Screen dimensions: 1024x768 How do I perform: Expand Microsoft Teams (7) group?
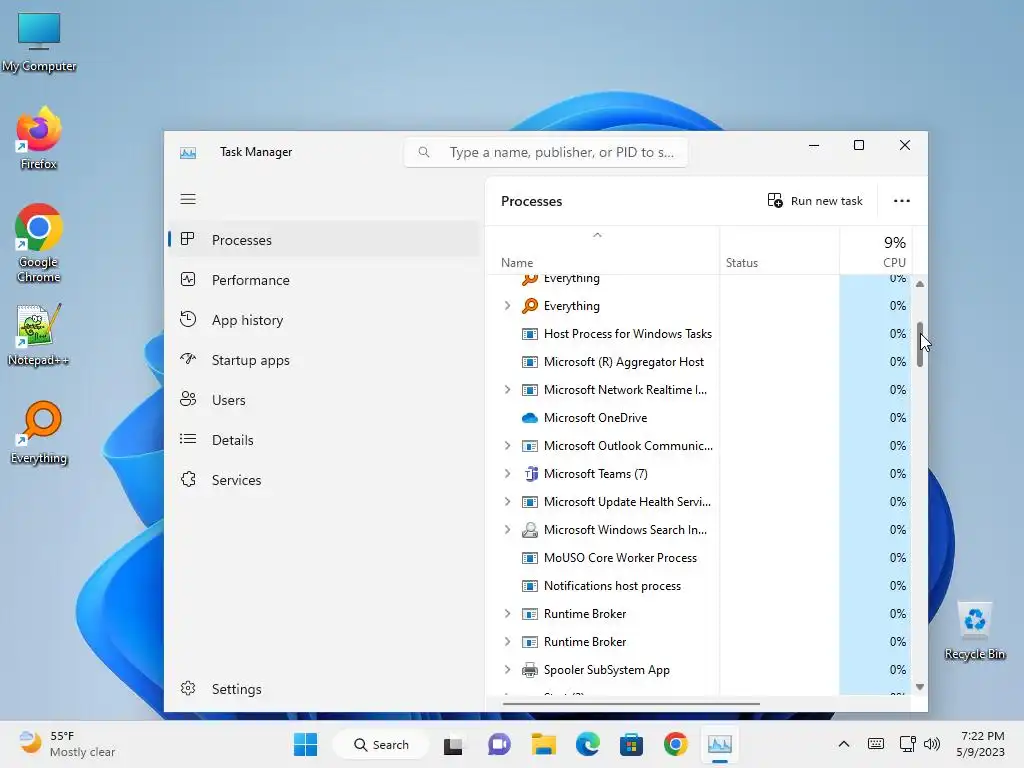507,473
